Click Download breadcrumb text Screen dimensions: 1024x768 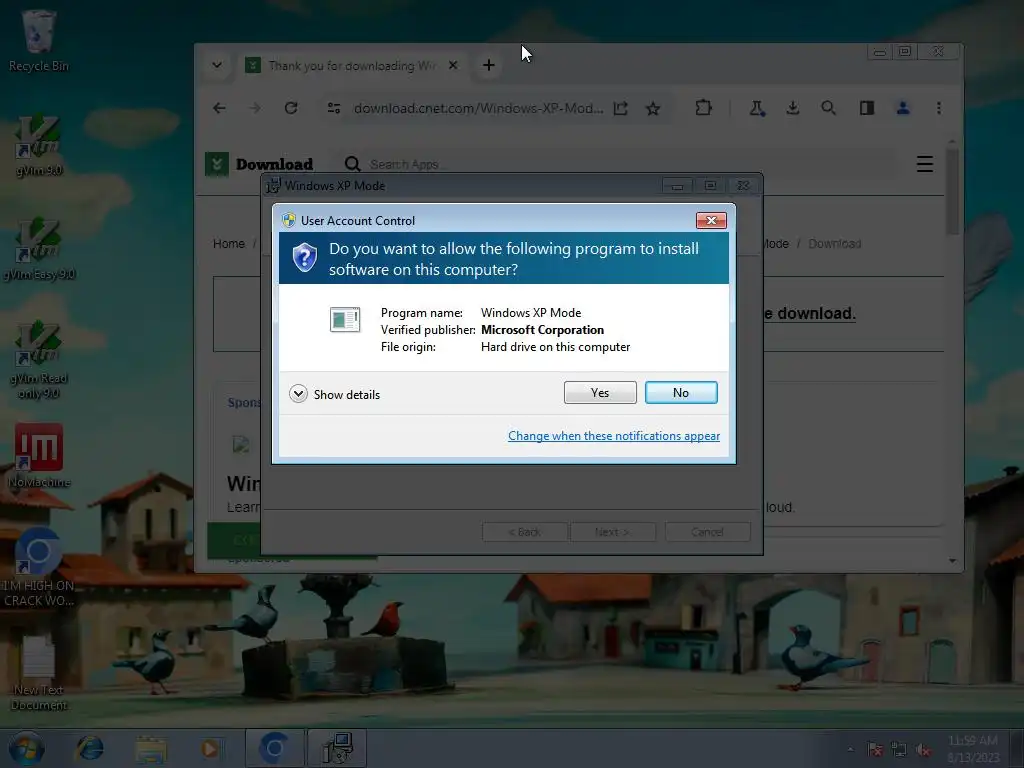click(x=835, y=244)
